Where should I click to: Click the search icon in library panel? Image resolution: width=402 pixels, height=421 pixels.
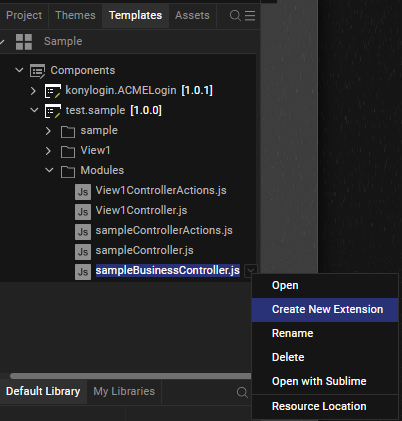coord(242,392)
